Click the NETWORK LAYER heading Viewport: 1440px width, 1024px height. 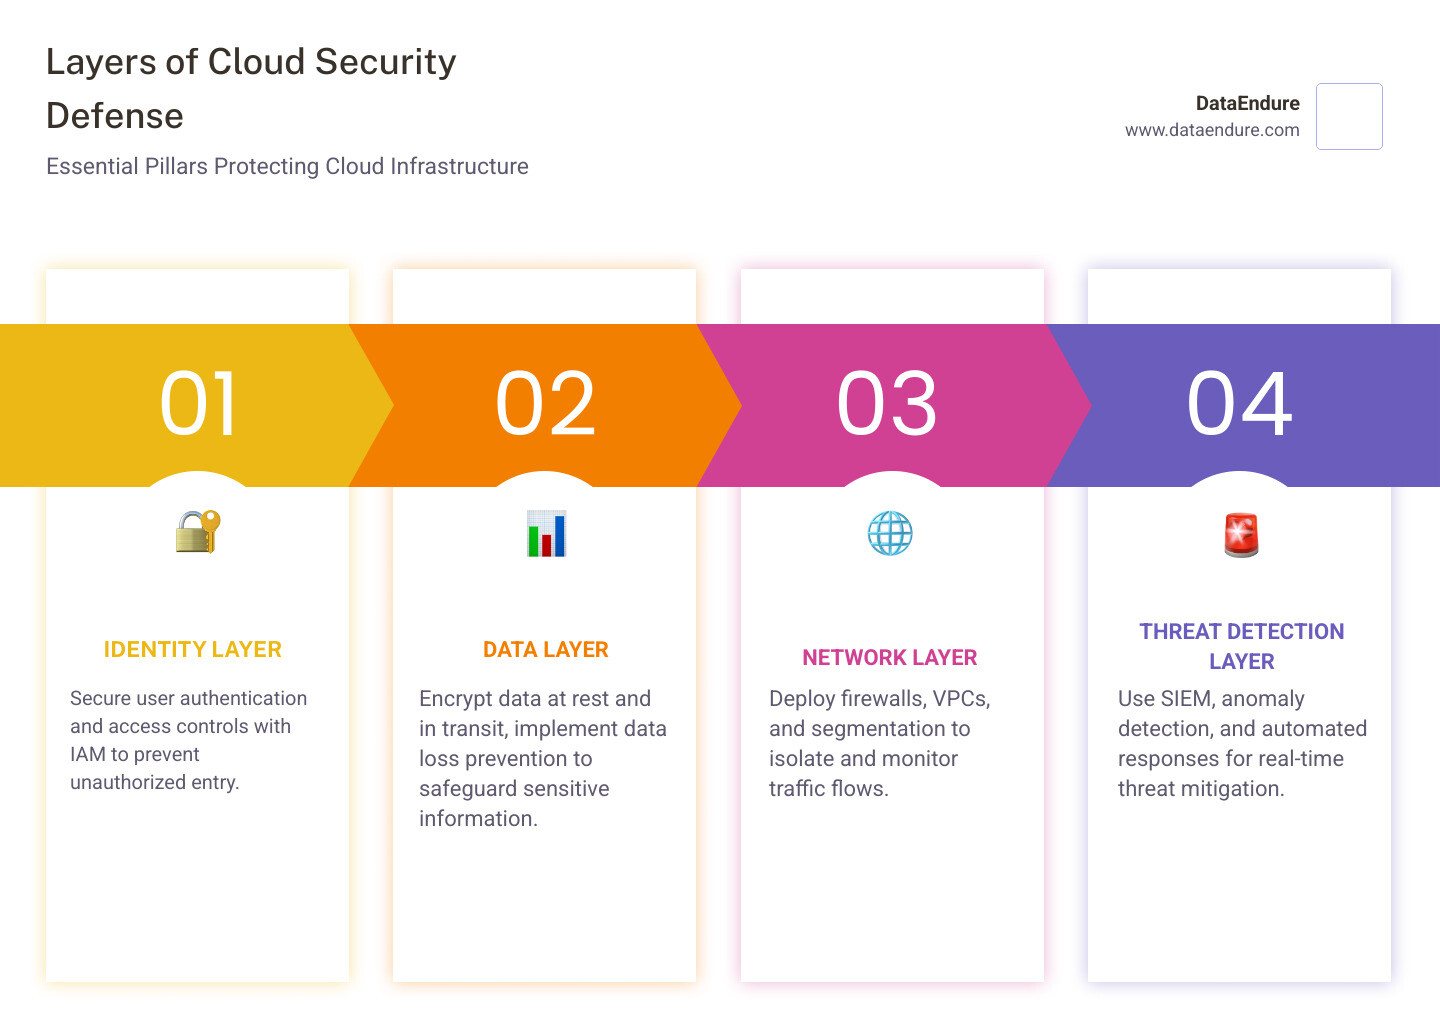pos(890,658)
